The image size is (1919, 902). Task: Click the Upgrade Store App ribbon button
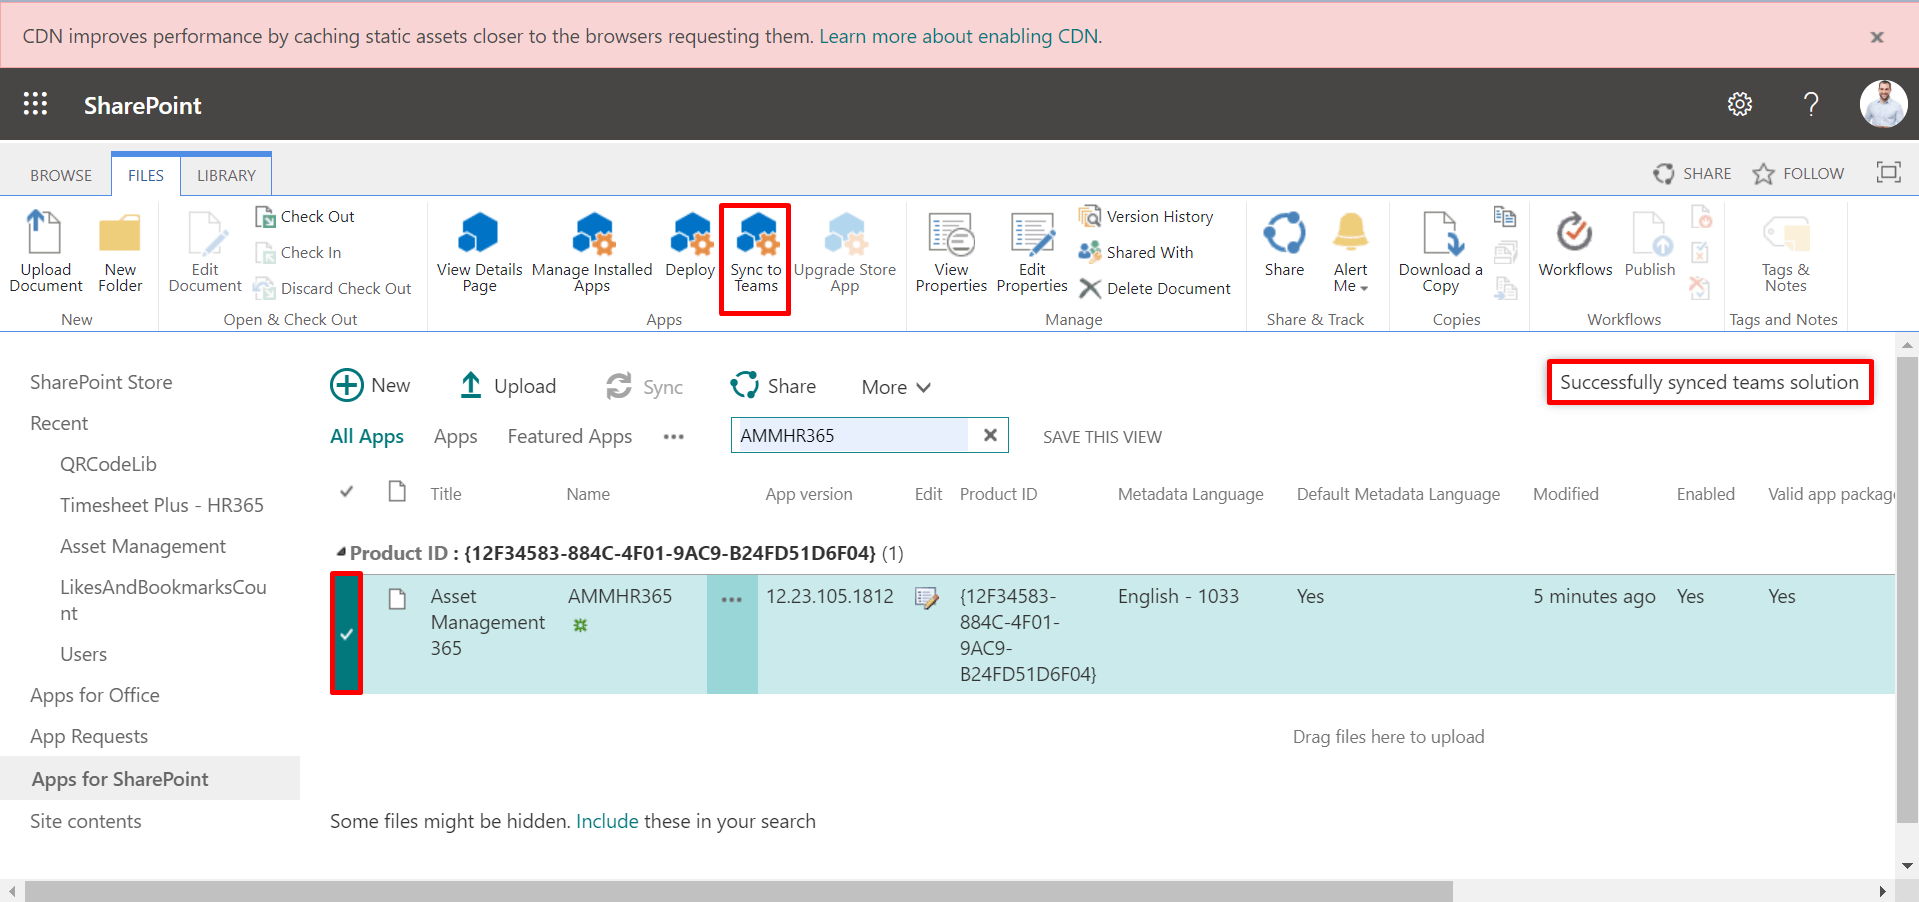pos(845,251)
